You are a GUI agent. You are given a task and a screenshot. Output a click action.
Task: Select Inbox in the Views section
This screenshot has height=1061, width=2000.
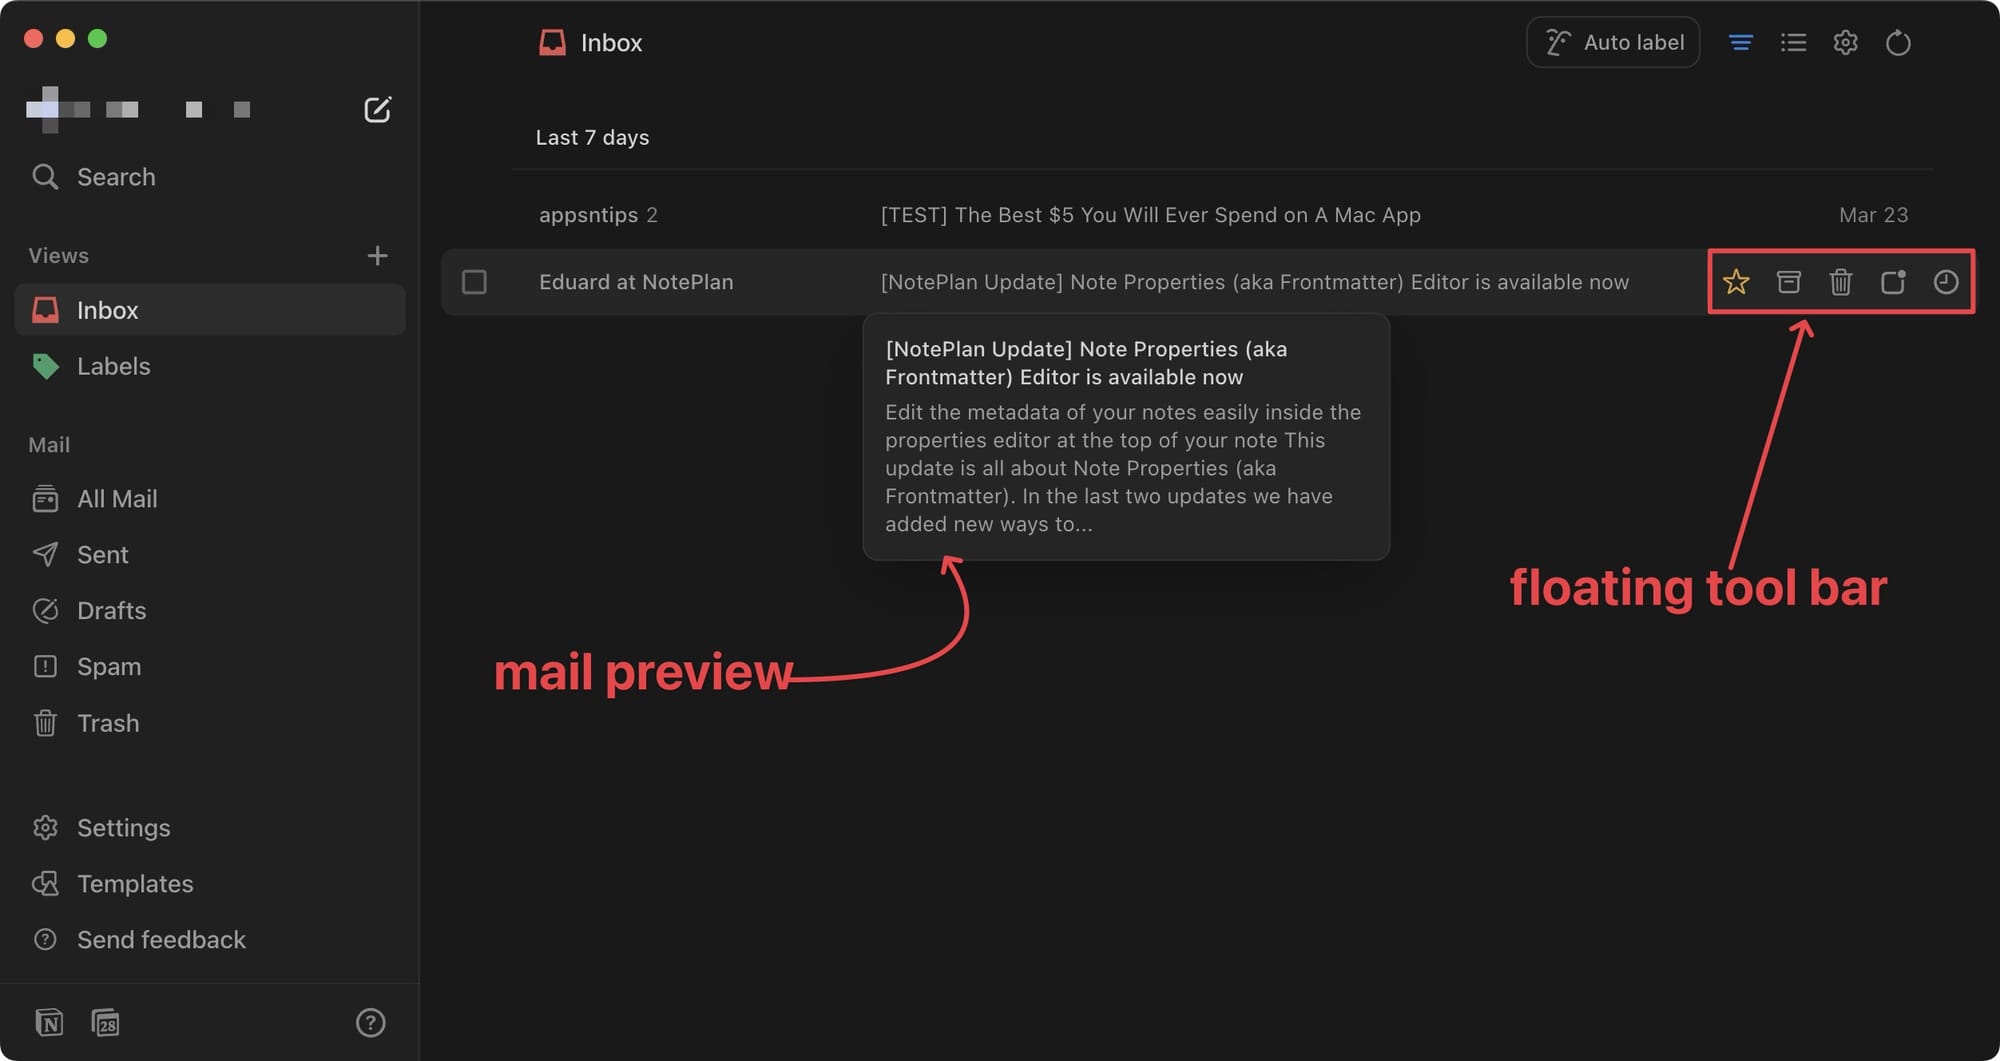pos(210,310)
